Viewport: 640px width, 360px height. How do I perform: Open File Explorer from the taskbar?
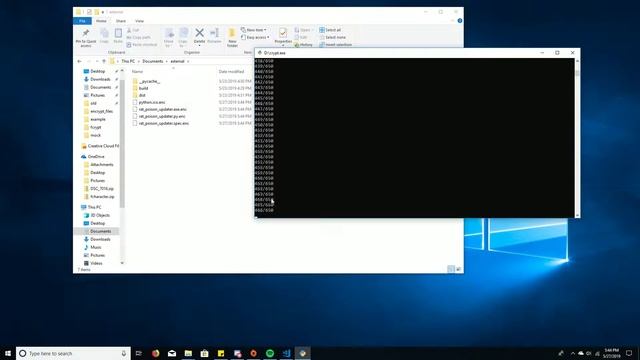pyautogui.click(x=188, y=353)
